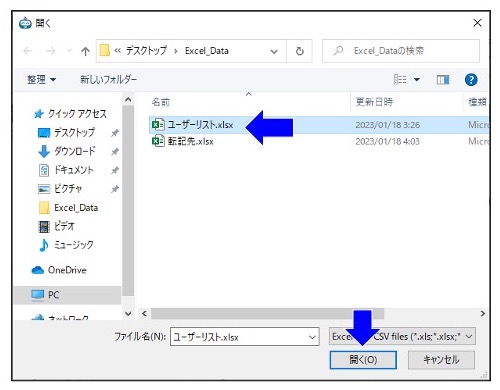Click the Excel icon of ユーザーリスト.xlsx
500x390 pixels.
pos(158,124)
